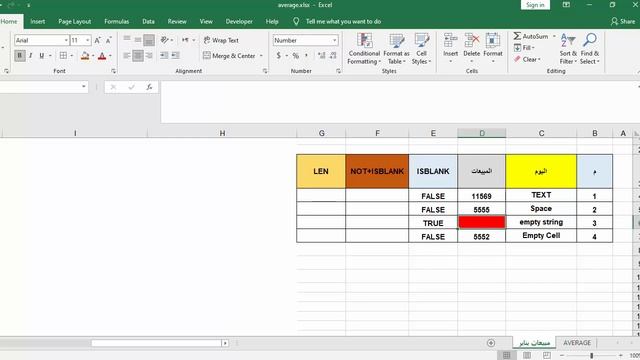Open Find & Select menu
640x360 pixels.
(x=590, y=49)
